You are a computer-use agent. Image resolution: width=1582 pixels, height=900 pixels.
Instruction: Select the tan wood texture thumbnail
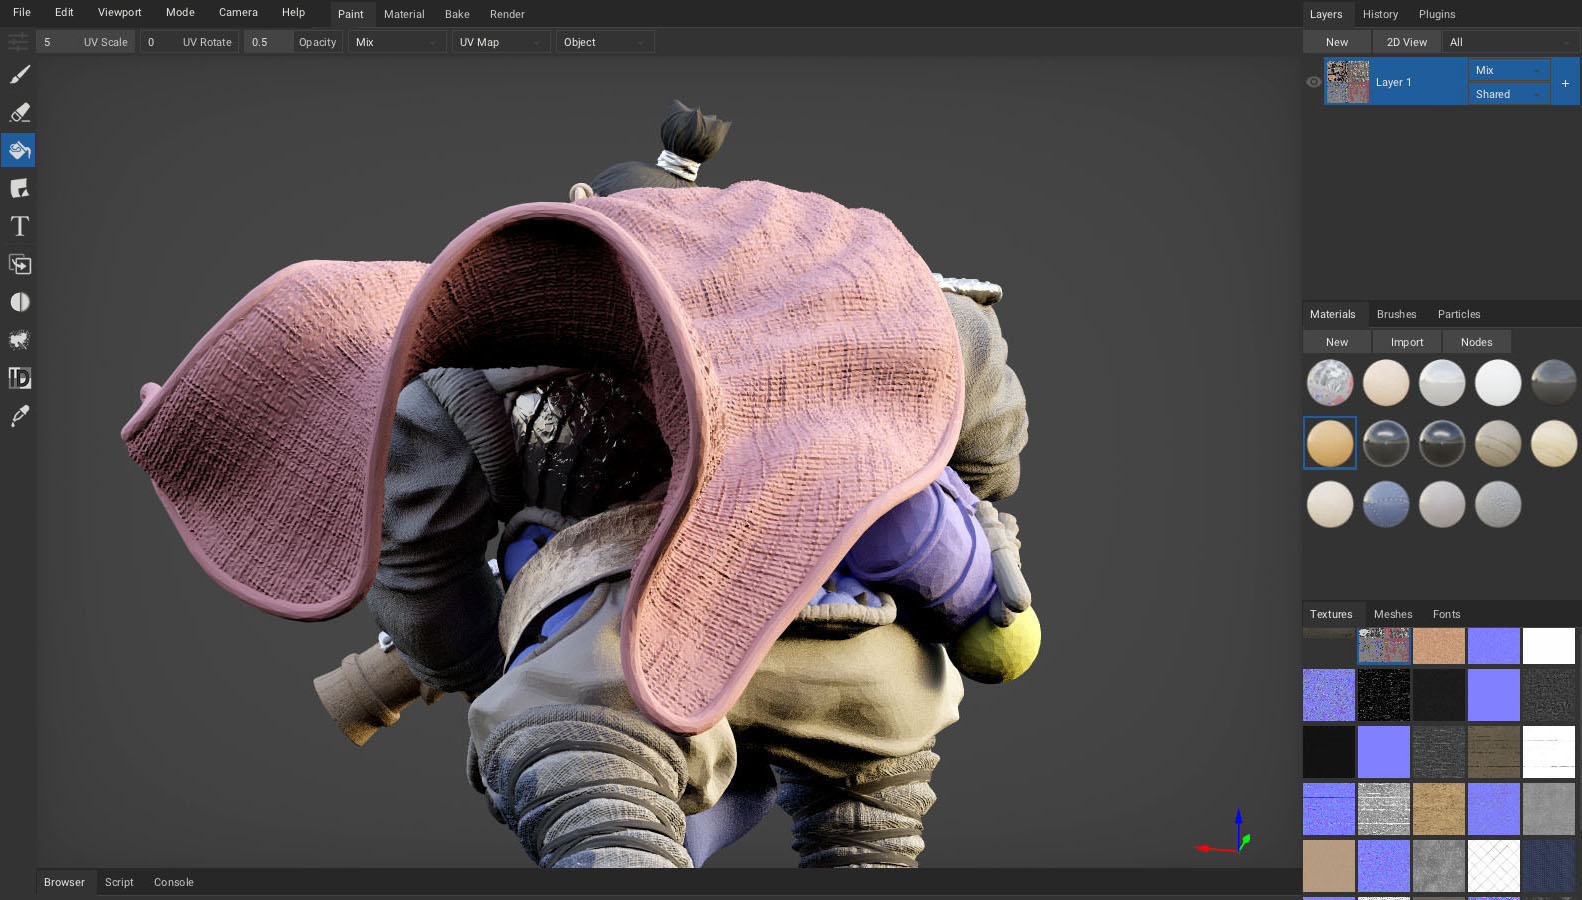1439,808
